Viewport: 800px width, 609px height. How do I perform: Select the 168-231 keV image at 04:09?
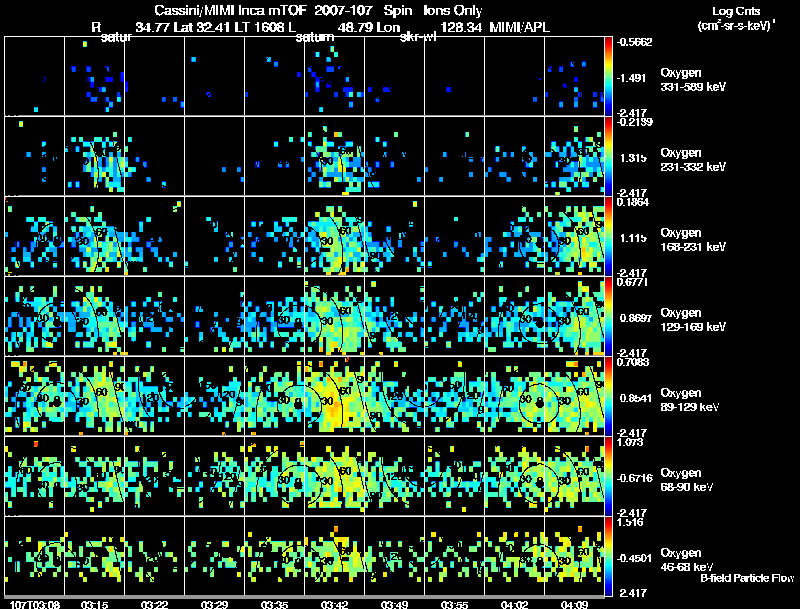pos(574,236)
